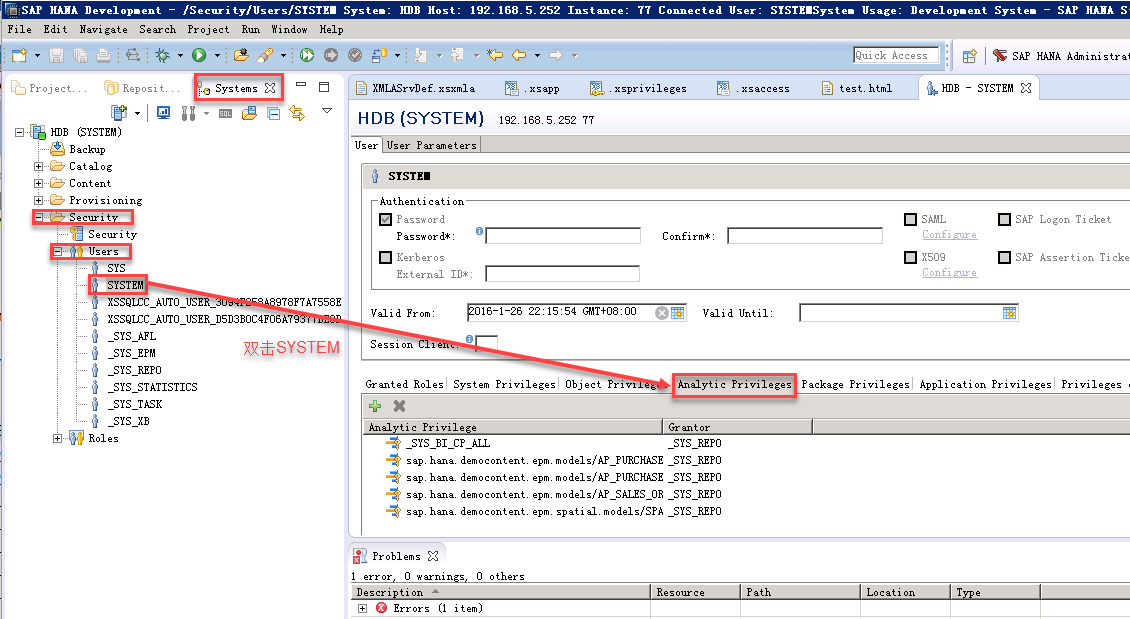Screen dimensions: 1130x619
Task: Click the Confirm password field
Action: pos(805,236)
